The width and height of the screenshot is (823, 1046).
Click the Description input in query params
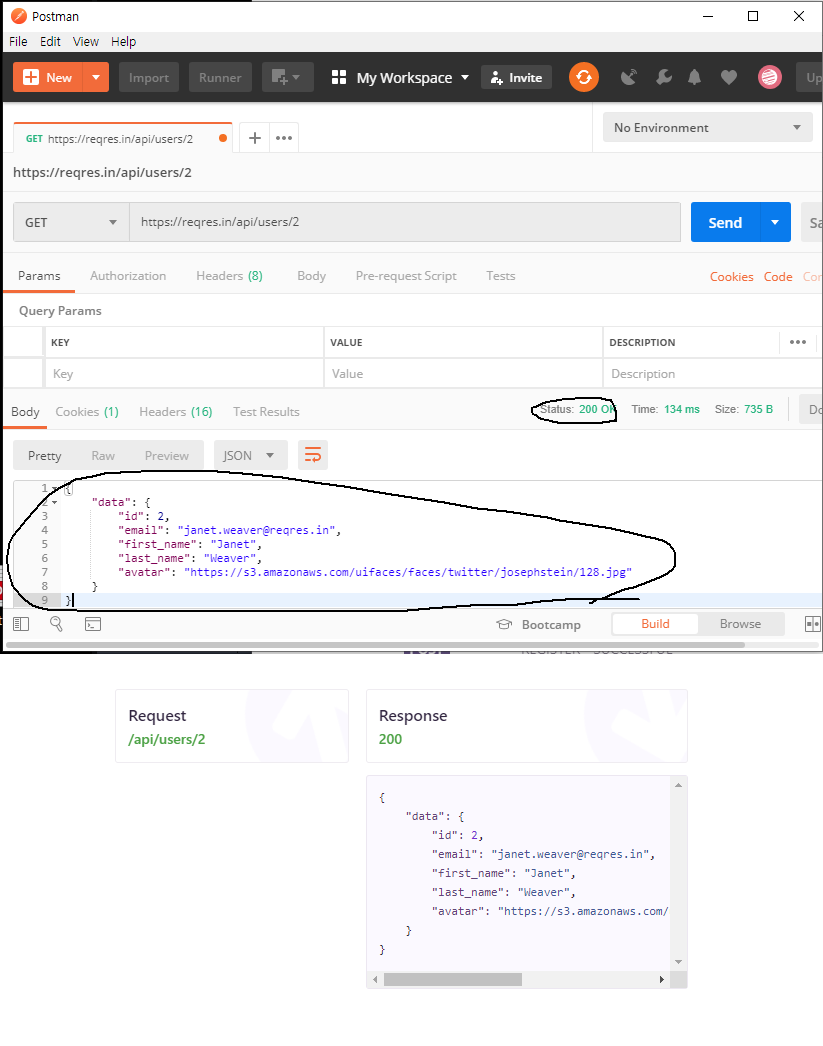tap(712, 374)
